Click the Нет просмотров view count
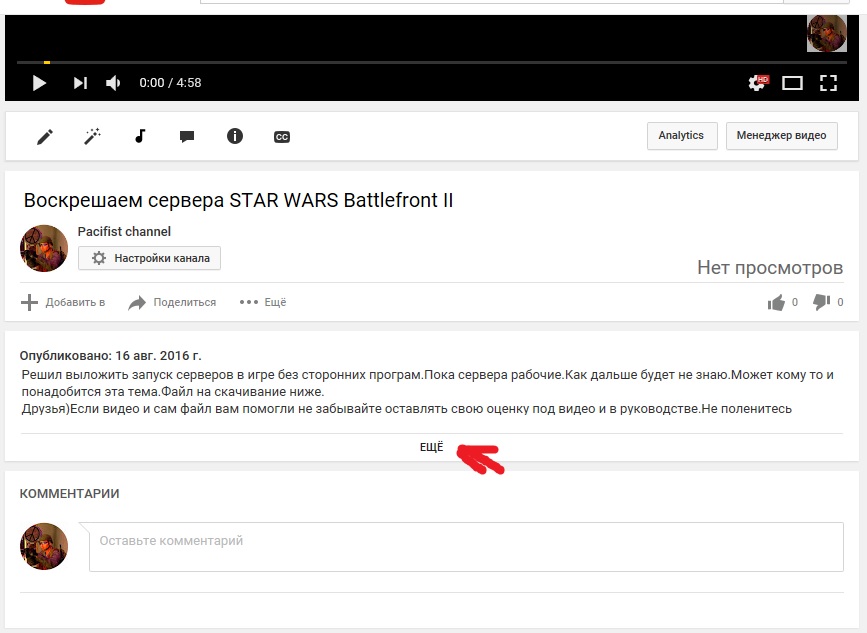 (770, 268)
